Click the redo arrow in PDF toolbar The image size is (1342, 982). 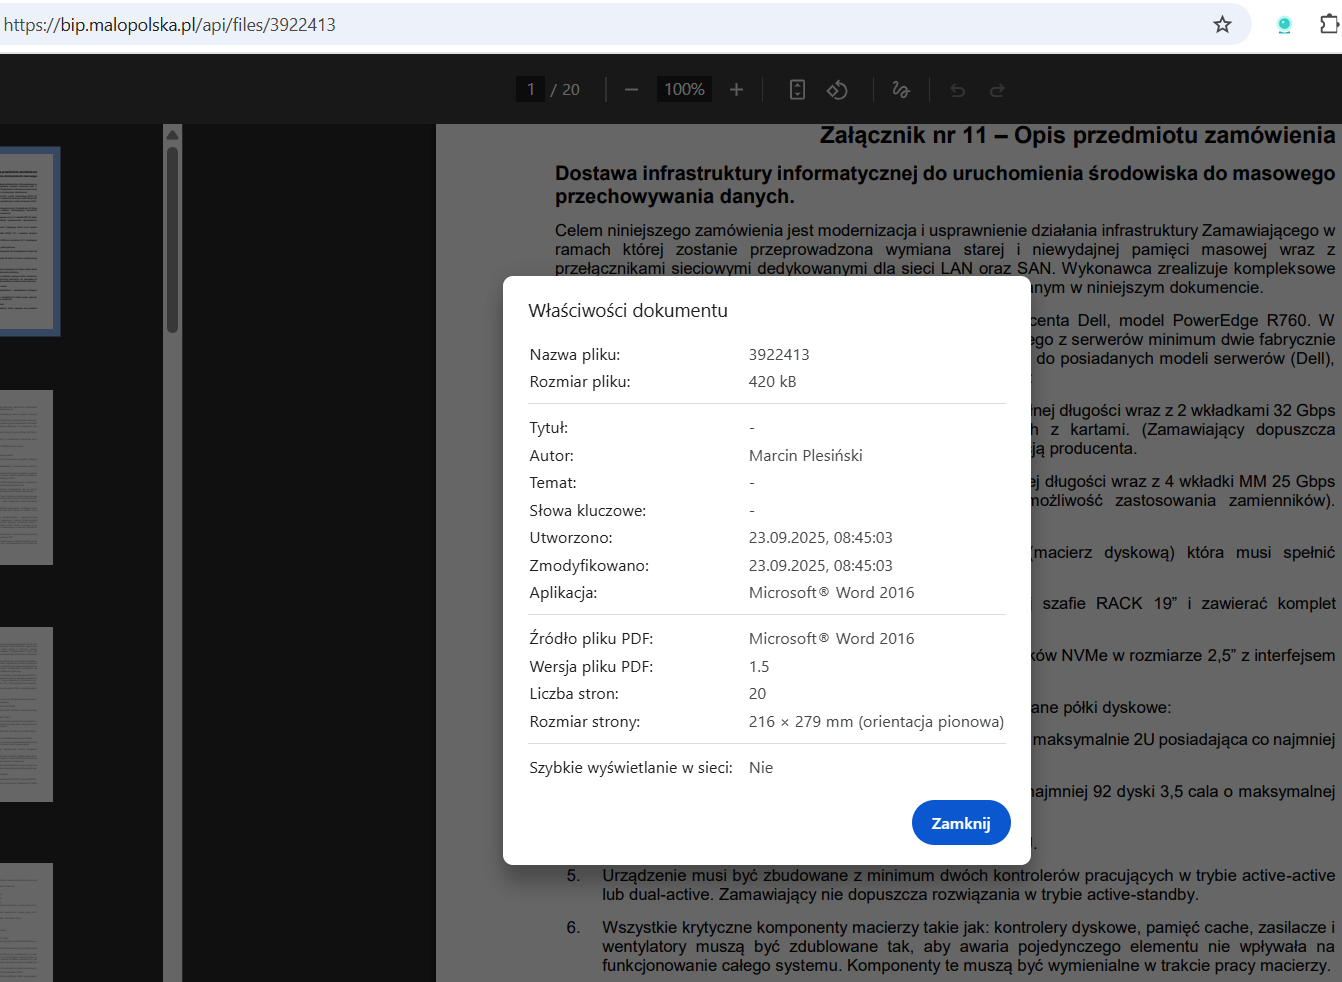(997, 90)
